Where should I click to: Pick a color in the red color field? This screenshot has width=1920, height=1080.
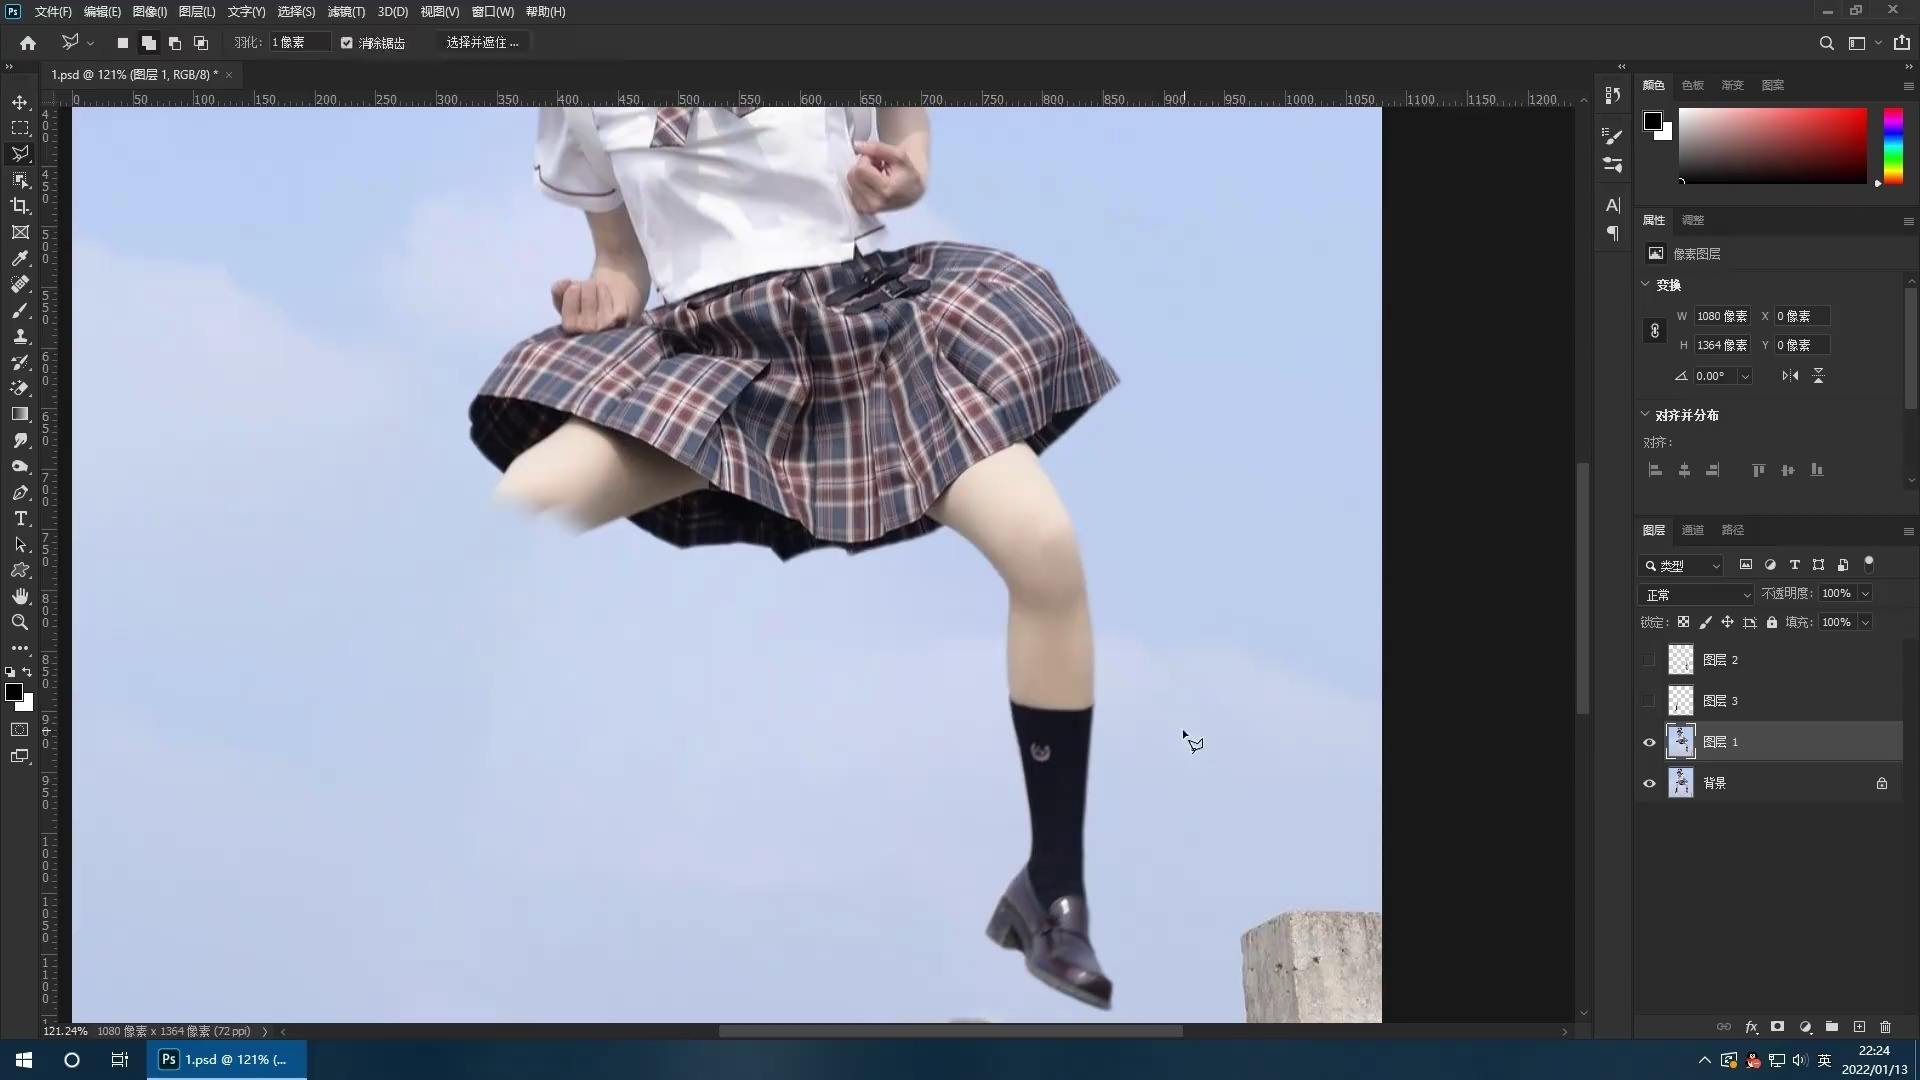click(1772, 145)
